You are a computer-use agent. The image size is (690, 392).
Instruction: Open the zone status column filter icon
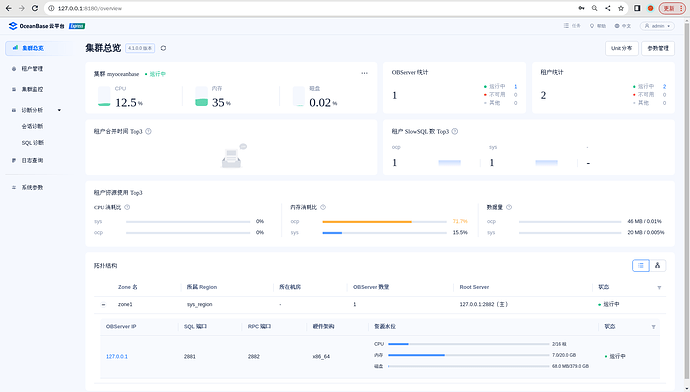tap(659, 288)
